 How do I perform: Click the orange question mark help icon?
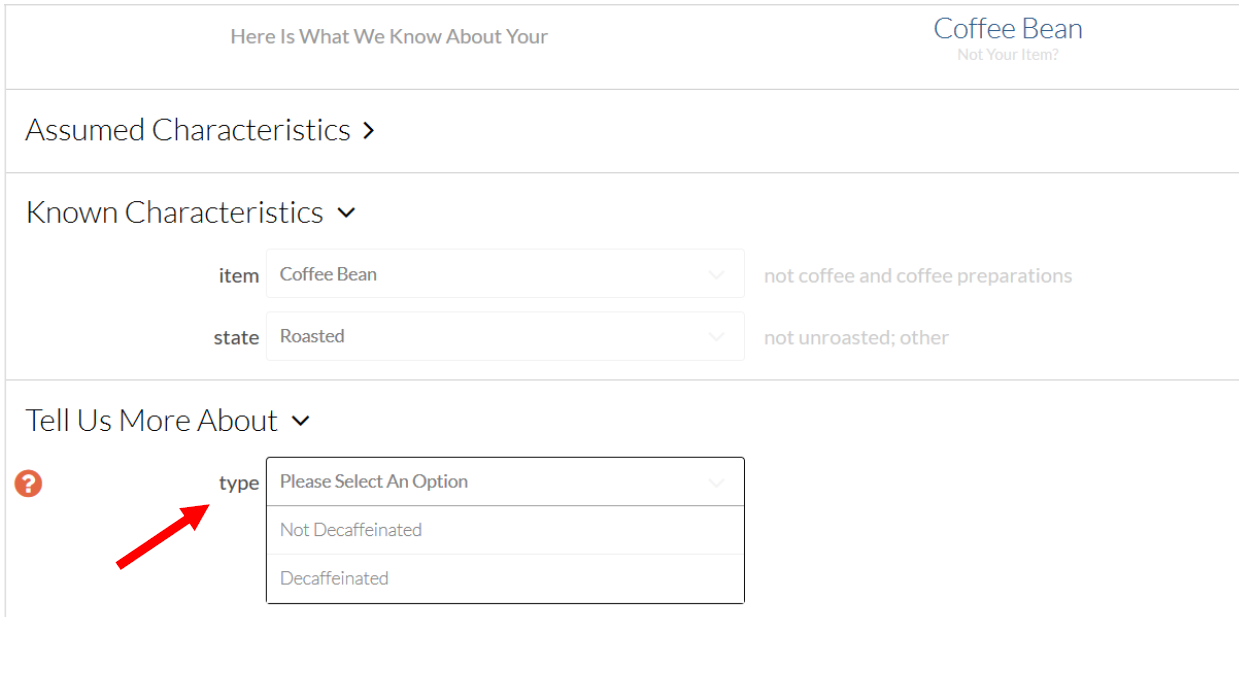click(29, 484)
